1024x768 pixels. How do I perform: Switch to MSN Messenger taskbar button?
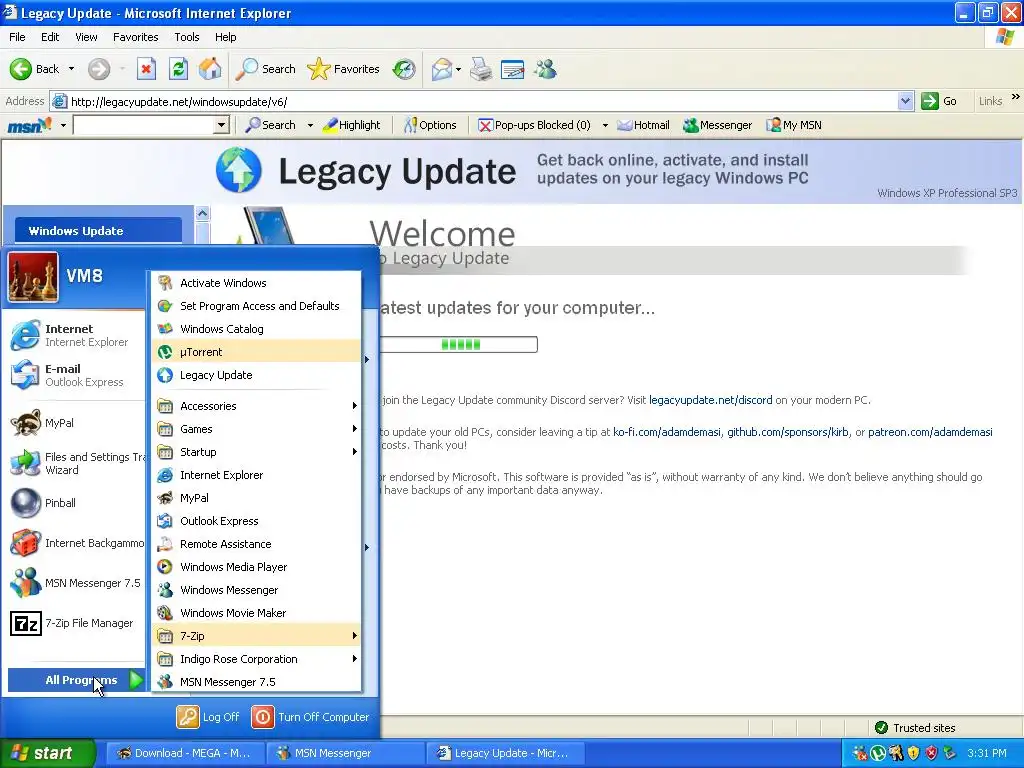click(x=345, y=753)
